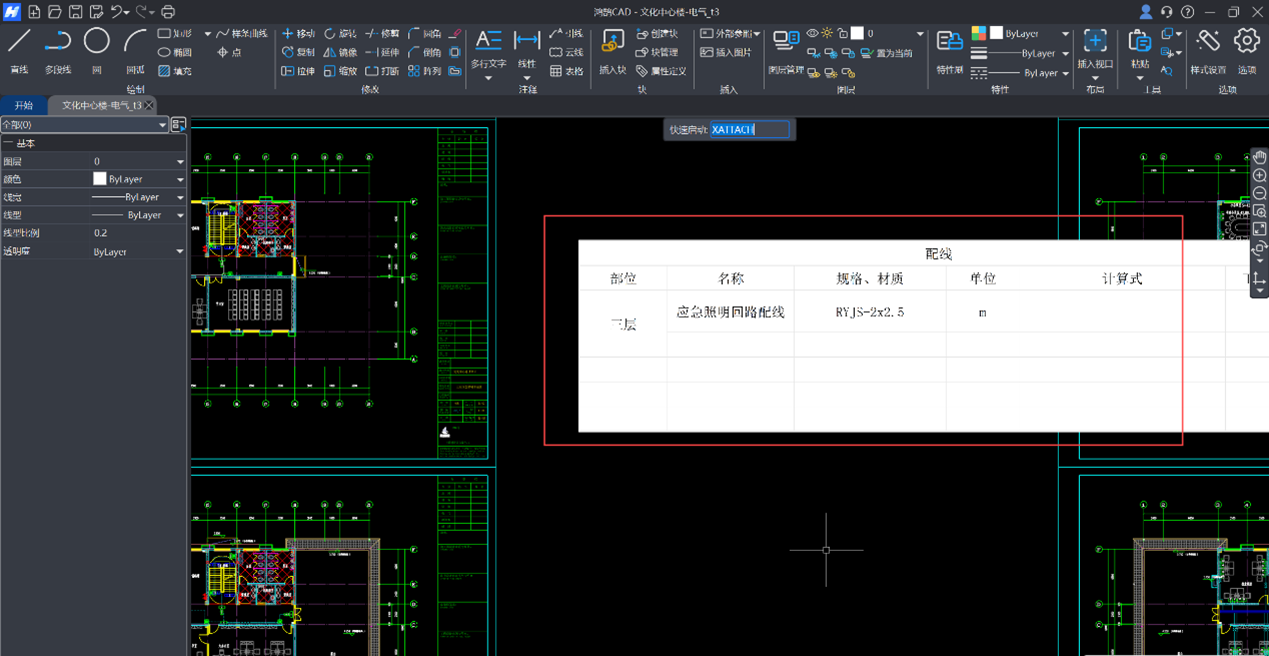
Task: Collapse the 基本 properties section
Action: (8, 144)
